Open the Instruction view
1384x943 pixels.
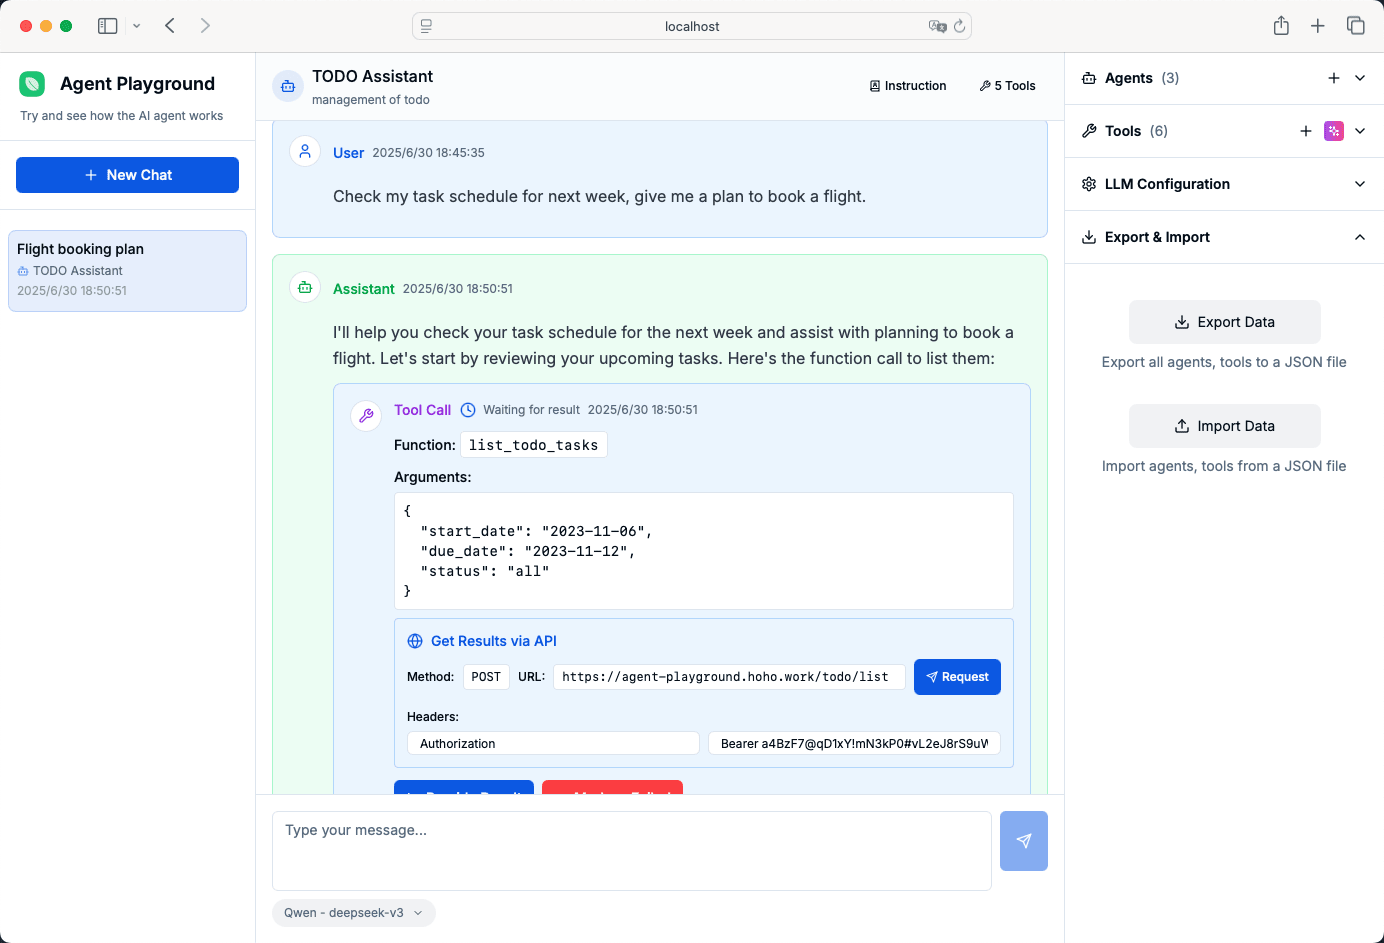pos(907,86)
